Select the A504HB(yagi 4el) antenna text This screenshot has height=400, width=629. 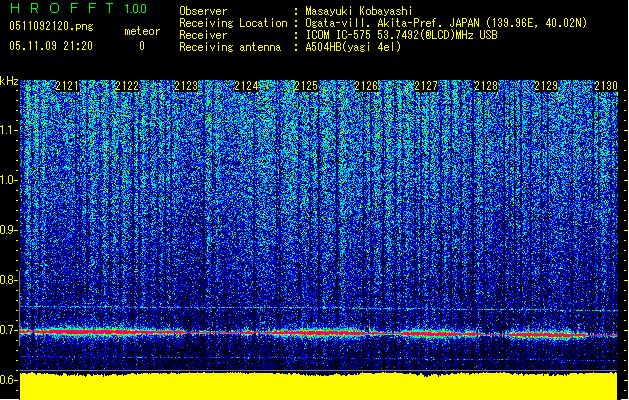coord(353,47)
